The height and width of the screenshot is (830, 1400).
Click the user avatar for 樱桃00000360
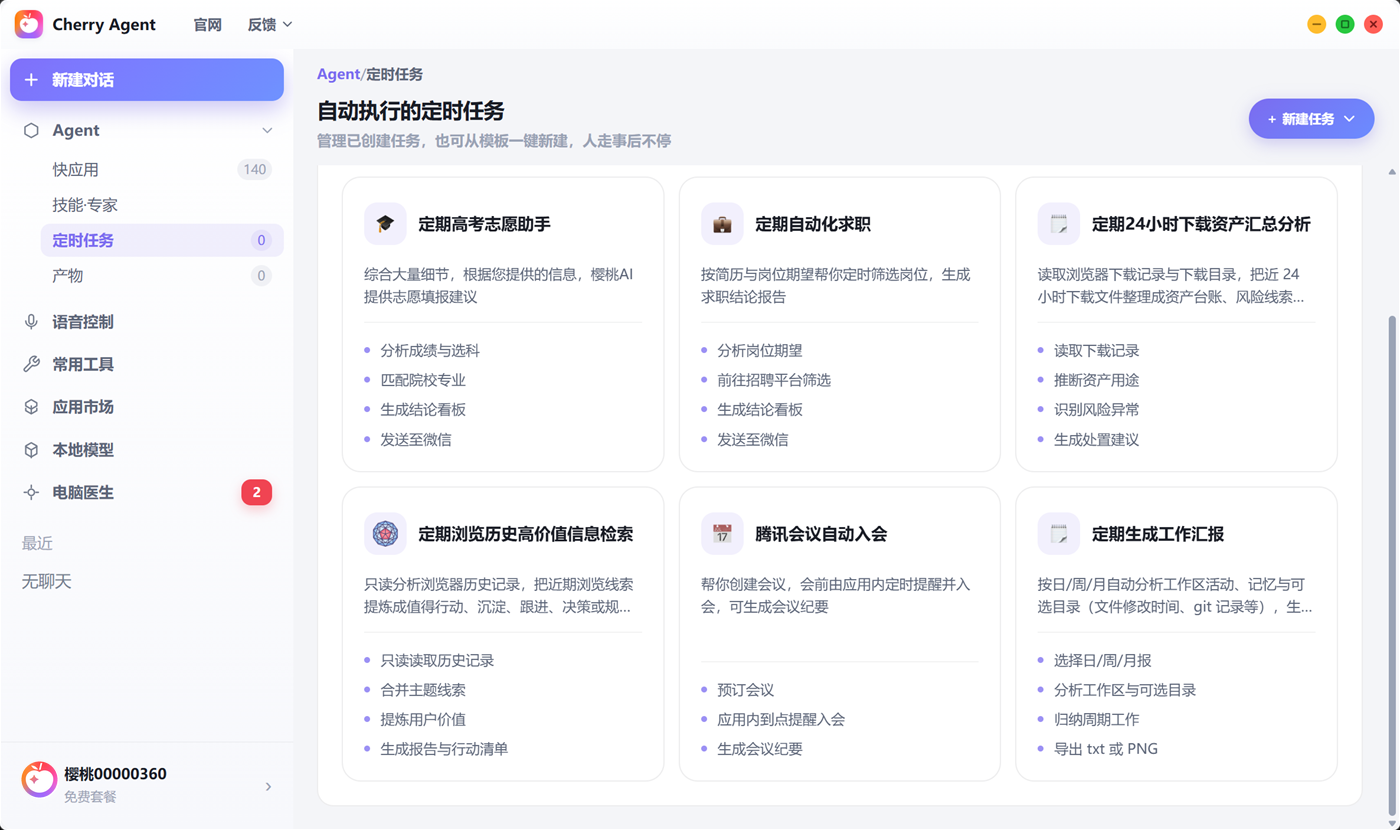39,779
